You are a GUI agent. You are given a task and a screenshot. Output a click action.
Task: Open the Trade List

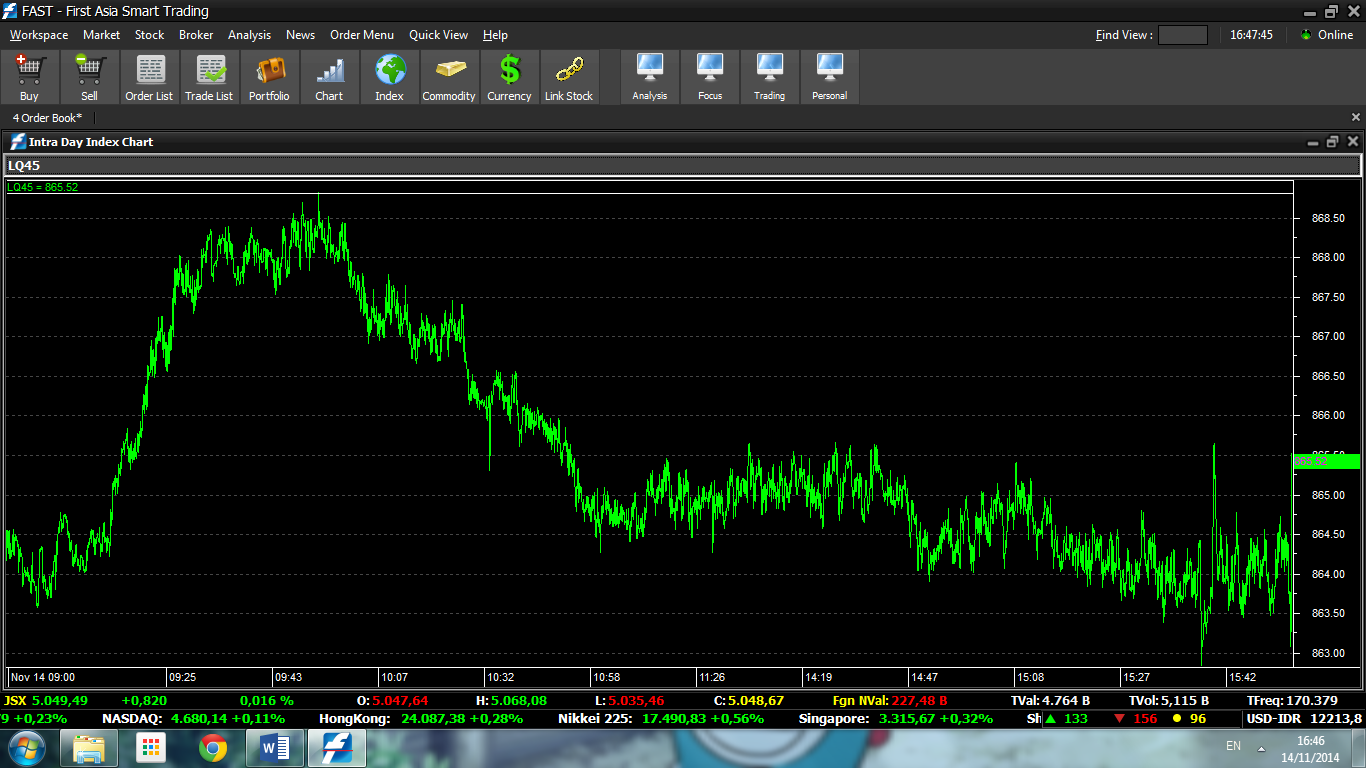point(209,78)
